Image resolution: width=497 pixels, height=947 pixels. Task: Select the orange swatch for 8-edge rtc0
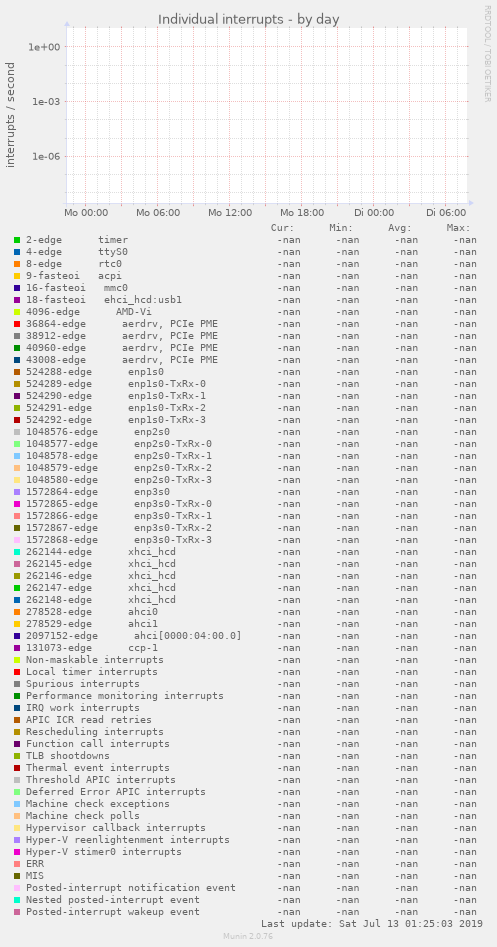(17, 264)
